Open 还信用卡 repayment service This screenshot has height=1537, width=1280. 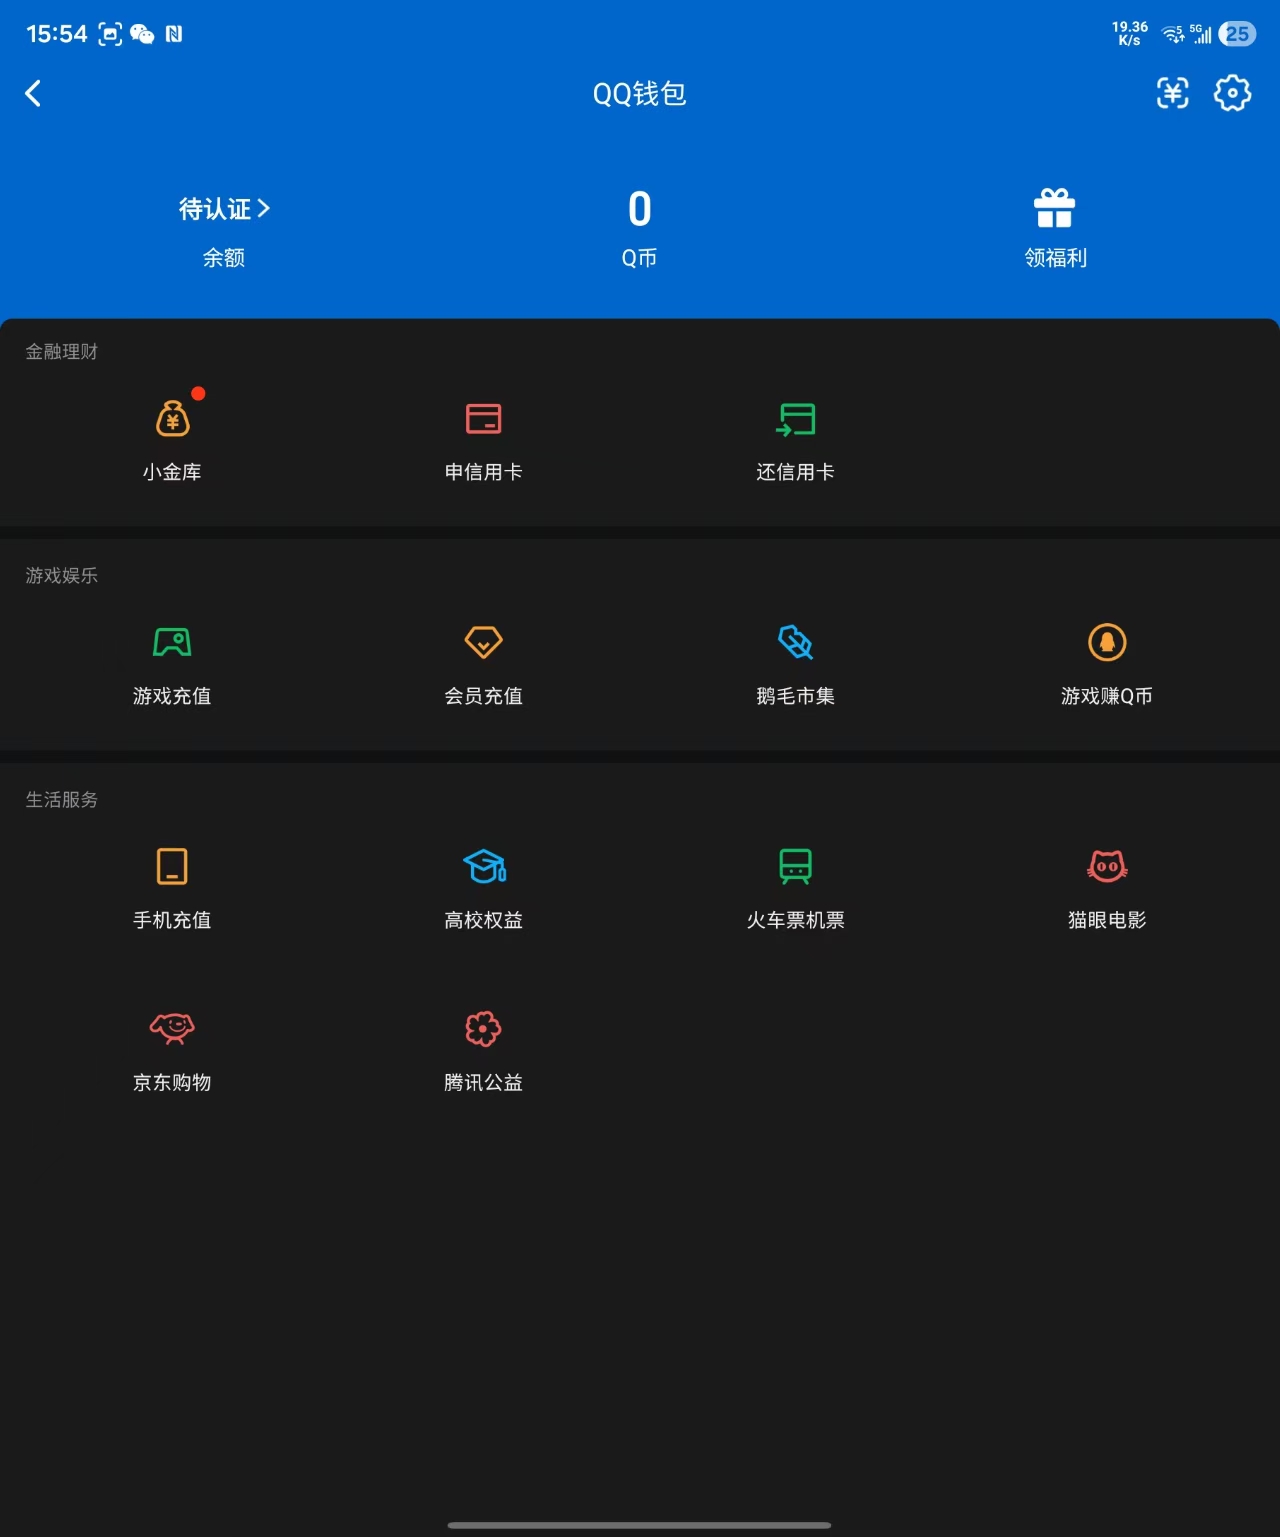point(795,435)
